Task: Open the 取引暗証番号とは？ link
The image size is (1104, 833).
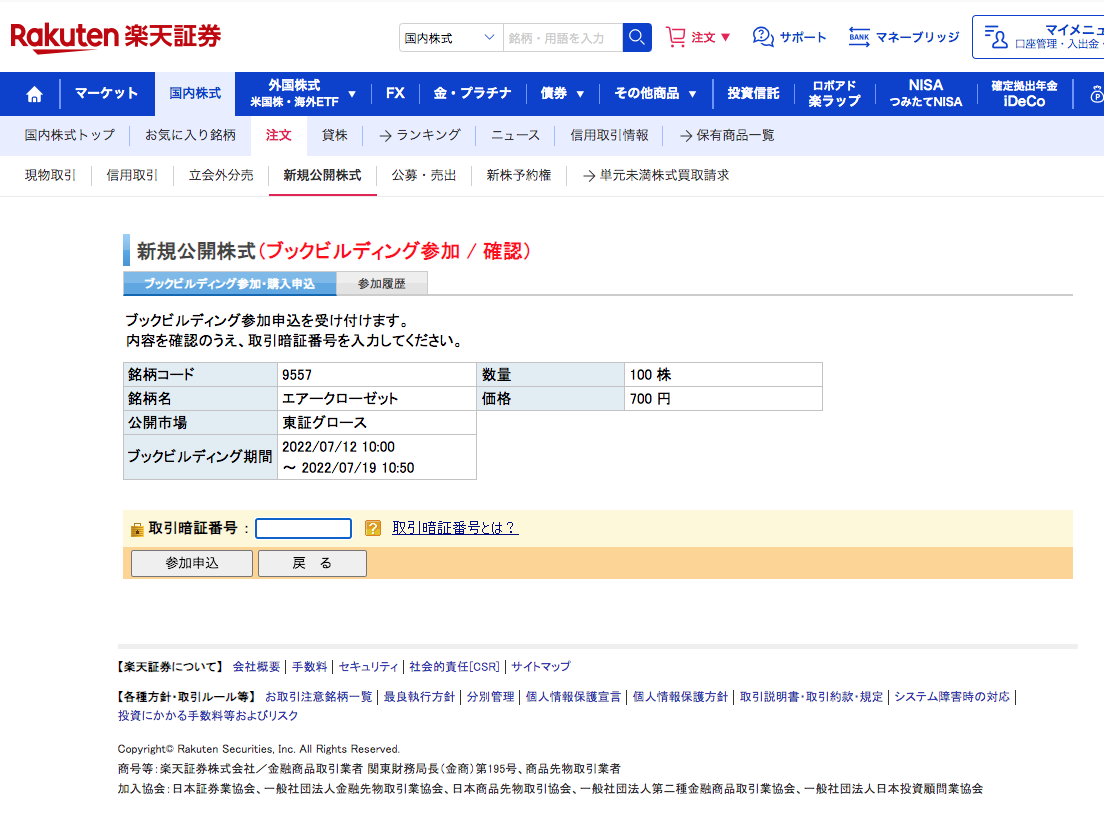Action: click(x=455, y=528)
